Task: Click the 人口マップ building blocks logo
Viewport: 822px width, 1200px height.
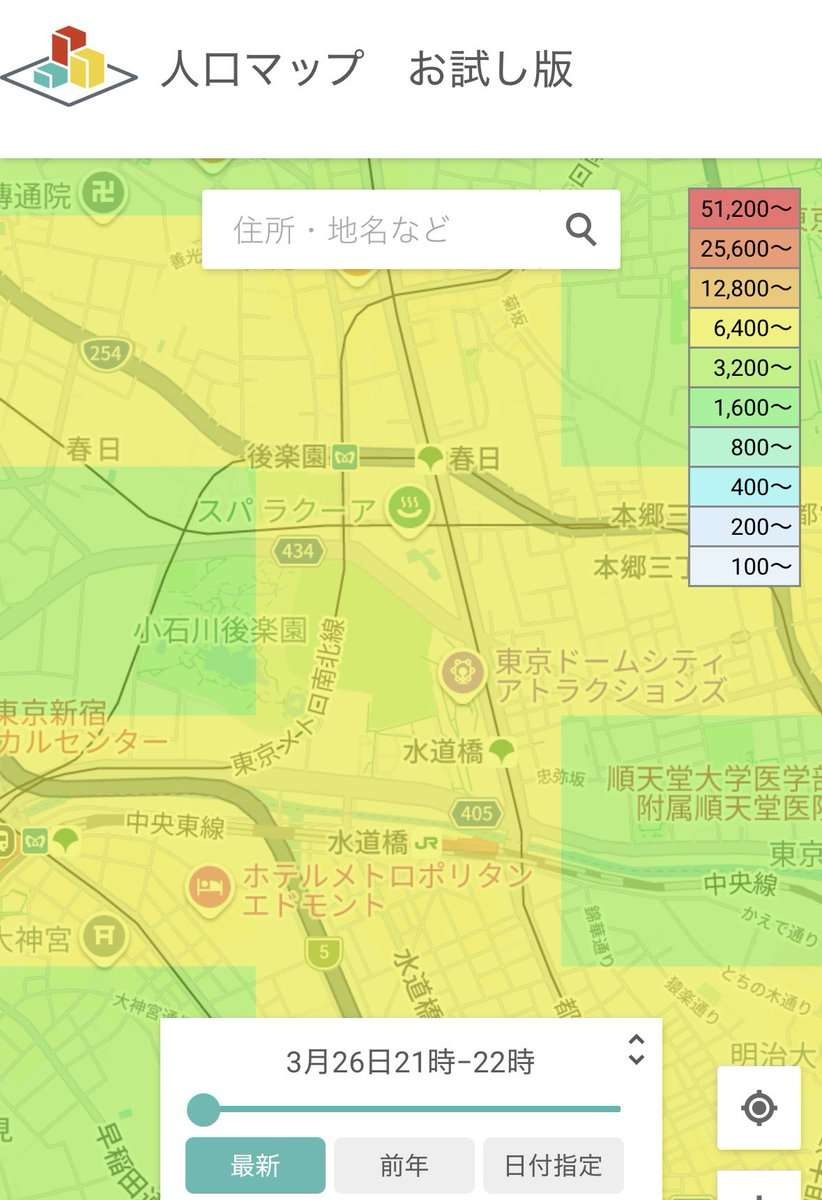Action: [68, 66]
